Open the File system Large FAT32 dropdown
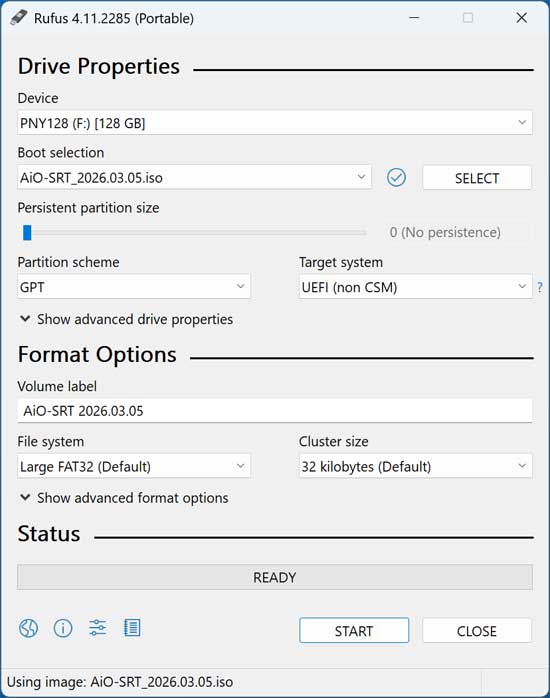This screenshot has width=550, height=698. (x=134, y=466)
